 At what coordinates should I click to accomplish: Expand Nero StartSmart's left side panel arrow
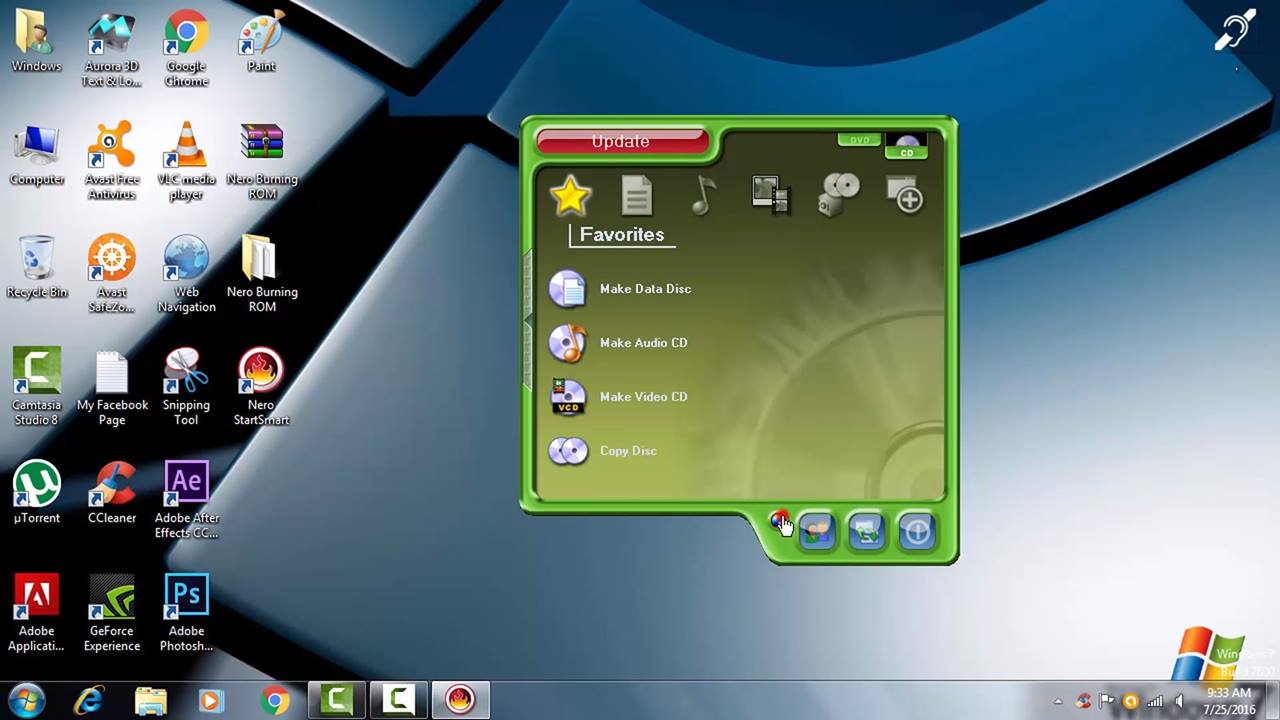527,318
